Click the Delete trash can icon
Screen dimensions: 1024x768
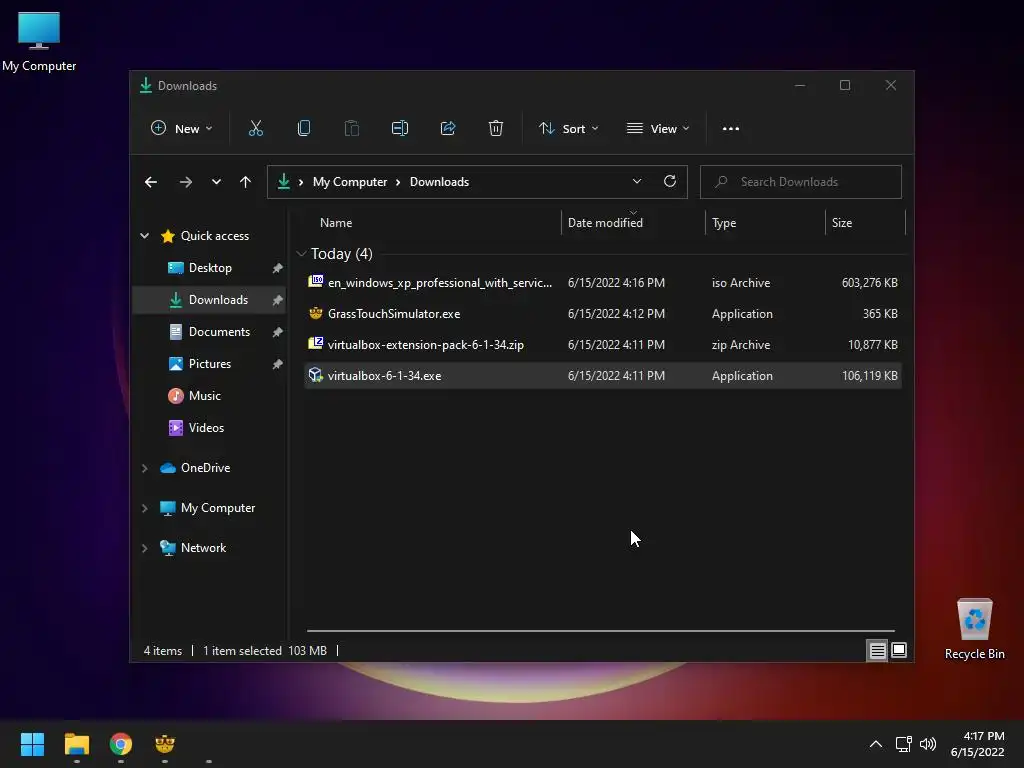pos(496,128)
